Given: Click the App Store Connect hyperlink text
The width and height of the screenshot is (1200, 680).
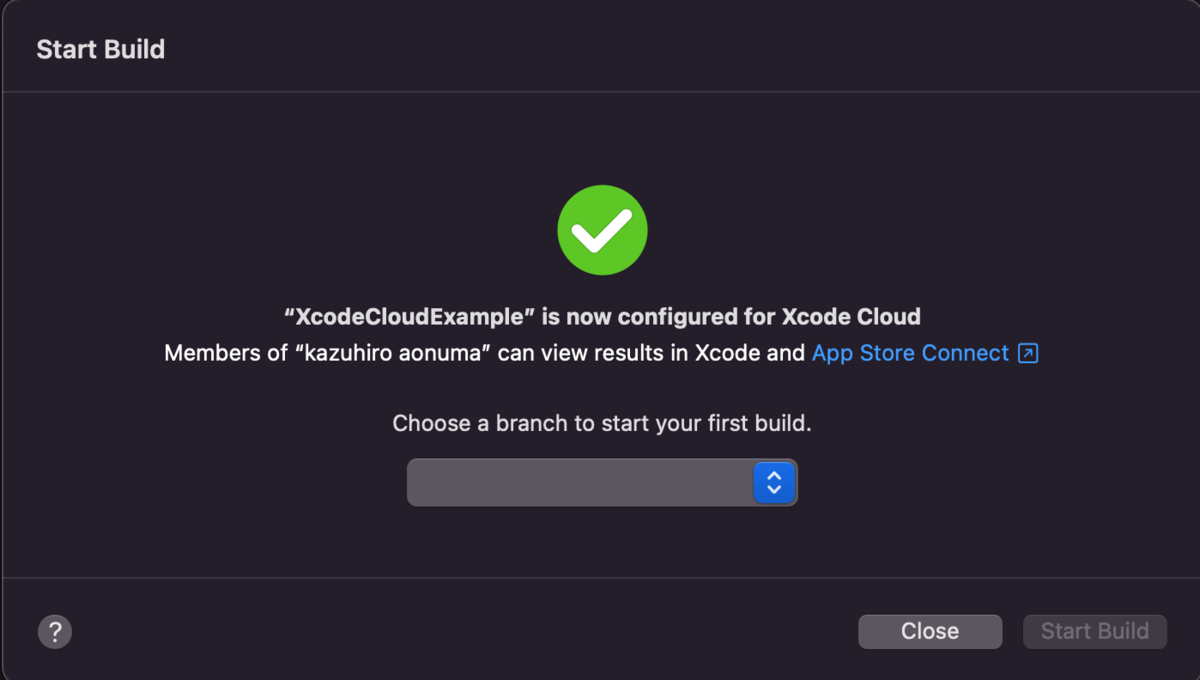Looking at the screenshot, I should point(910,352).
